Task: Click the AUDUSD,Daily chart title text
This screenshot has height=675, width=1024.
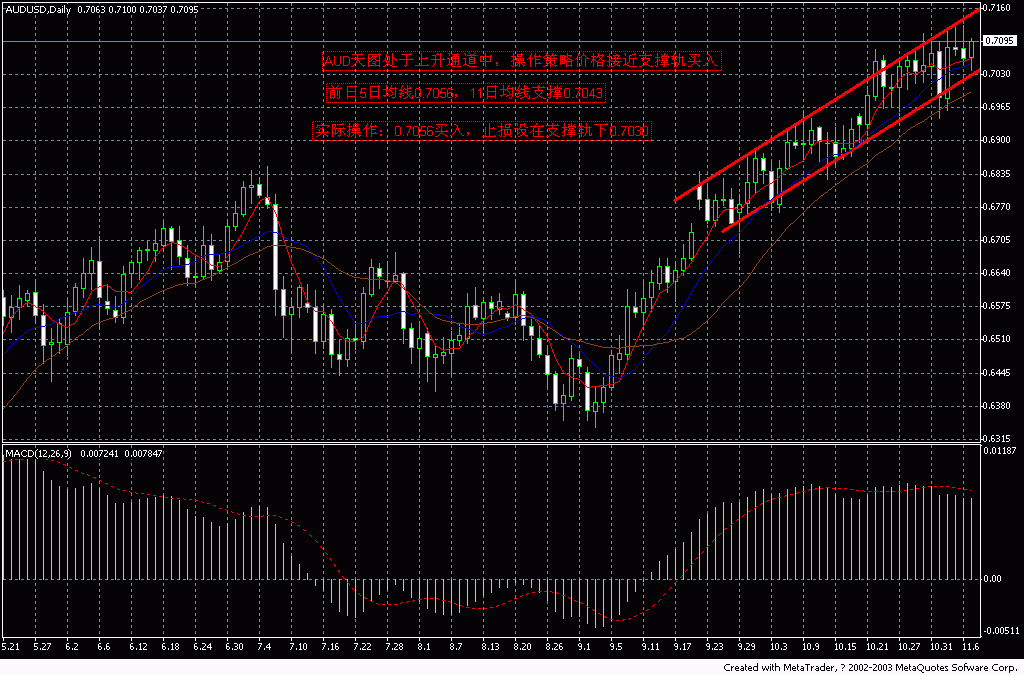Action: click(36, 10)
